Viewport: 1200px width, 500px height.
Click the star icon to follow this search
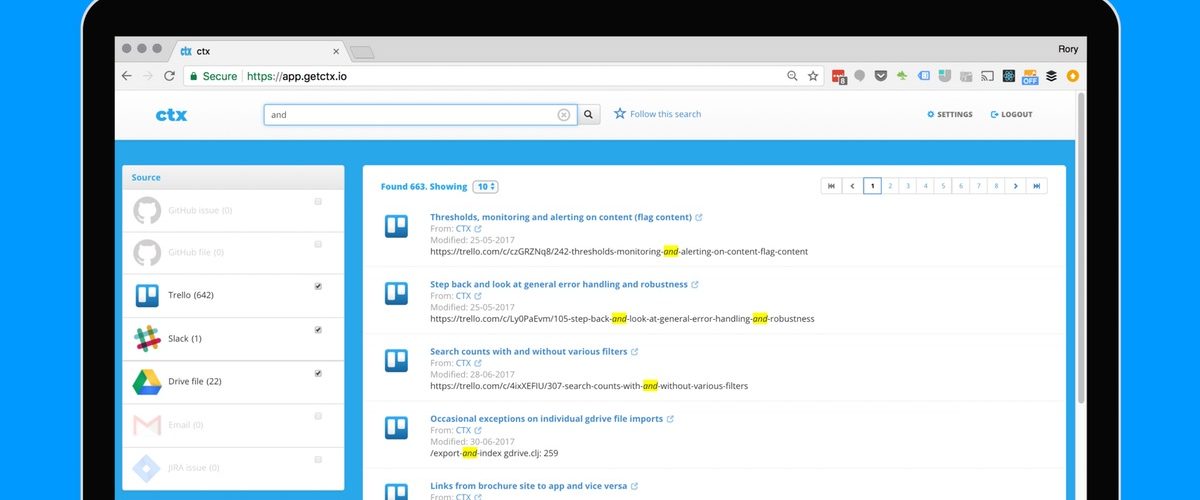click(x=620, y=114)
